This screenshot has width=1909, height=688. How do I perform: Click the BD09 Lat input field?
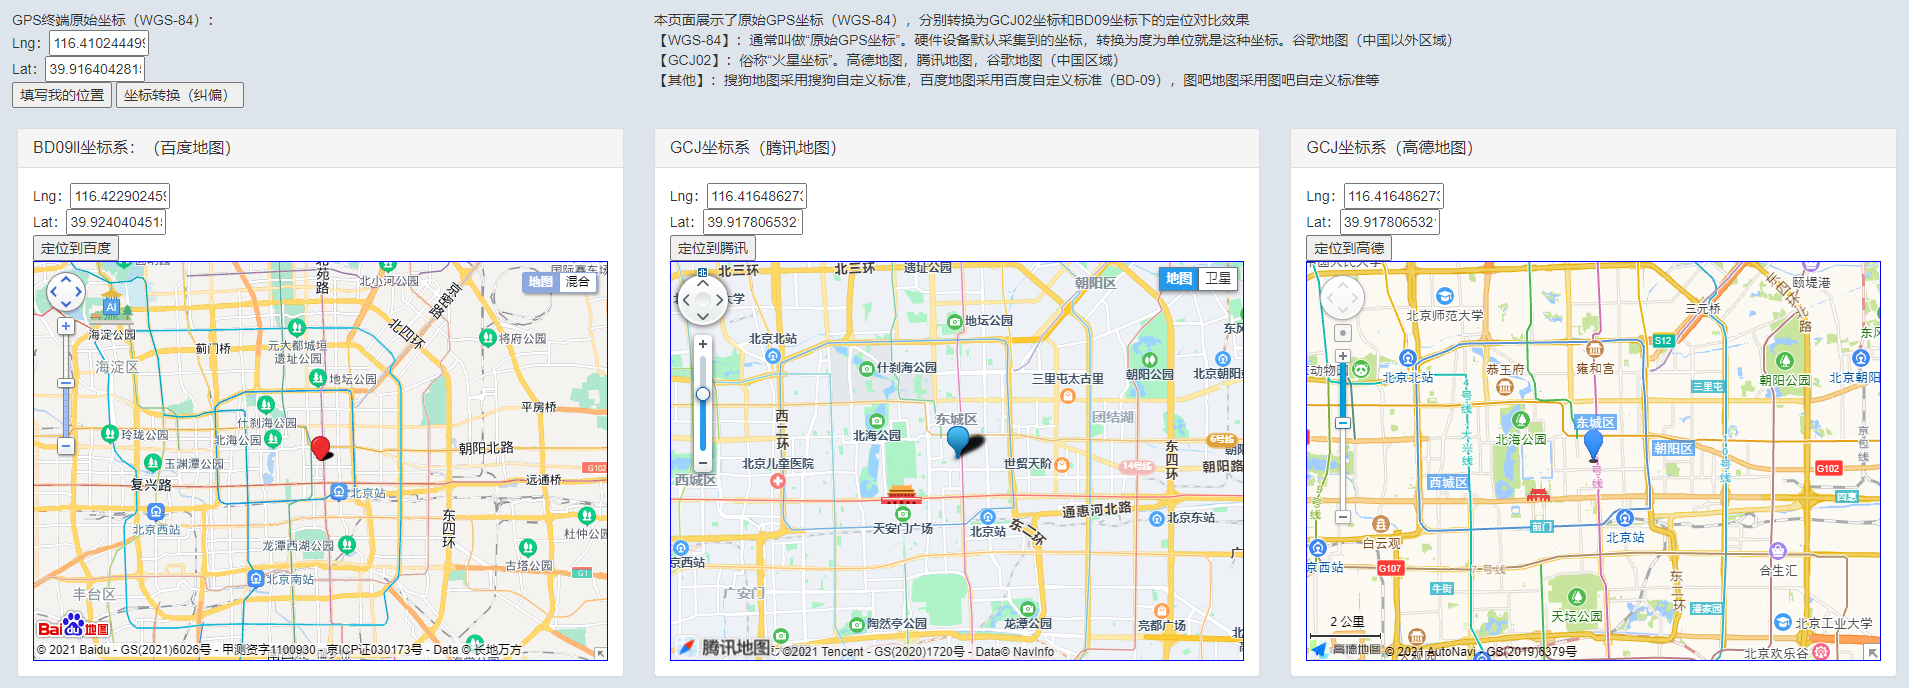(116, 222)
